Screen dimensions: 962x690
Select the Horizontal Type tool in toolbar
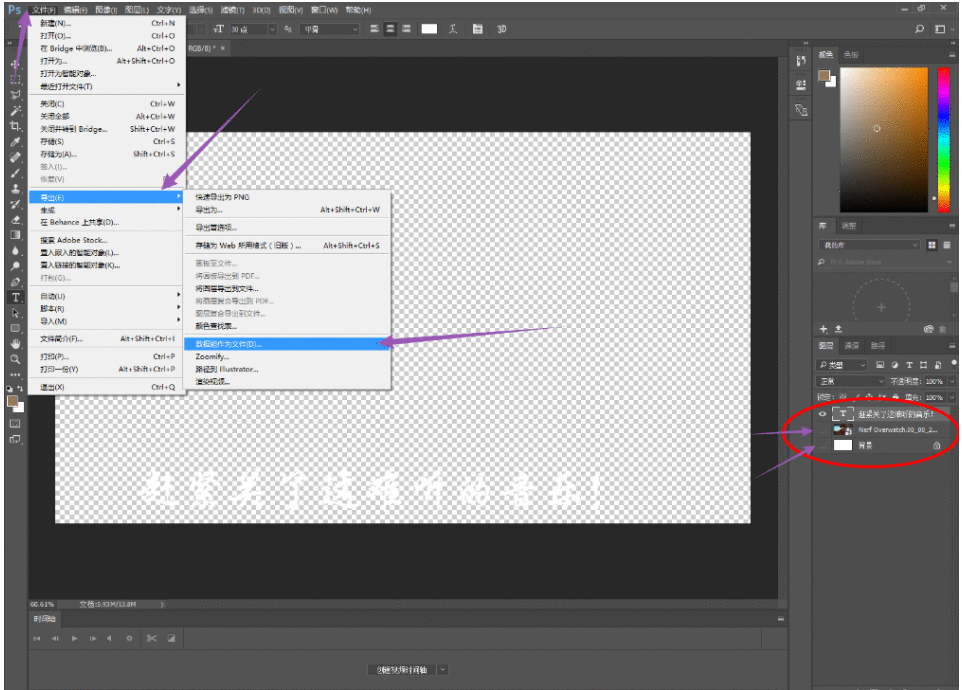tap(15, 297)
